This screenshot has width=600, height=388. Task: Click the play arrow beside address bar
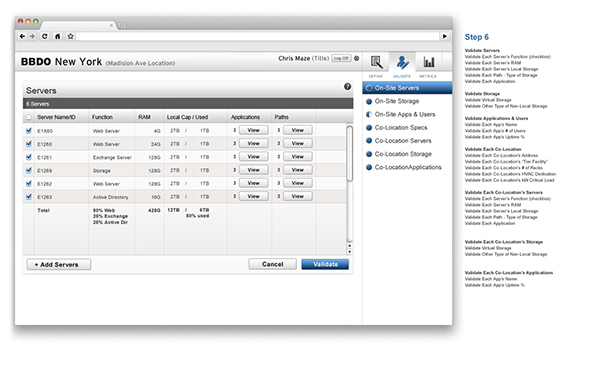[445, 36]
